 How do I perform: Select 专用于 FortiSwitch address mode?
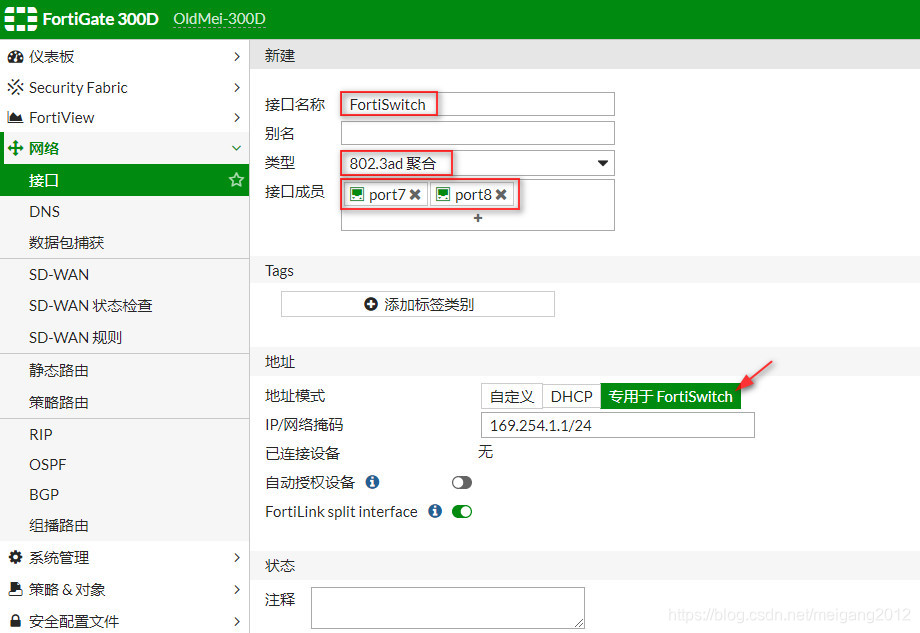pyautogui.click(x=671, y=397)
